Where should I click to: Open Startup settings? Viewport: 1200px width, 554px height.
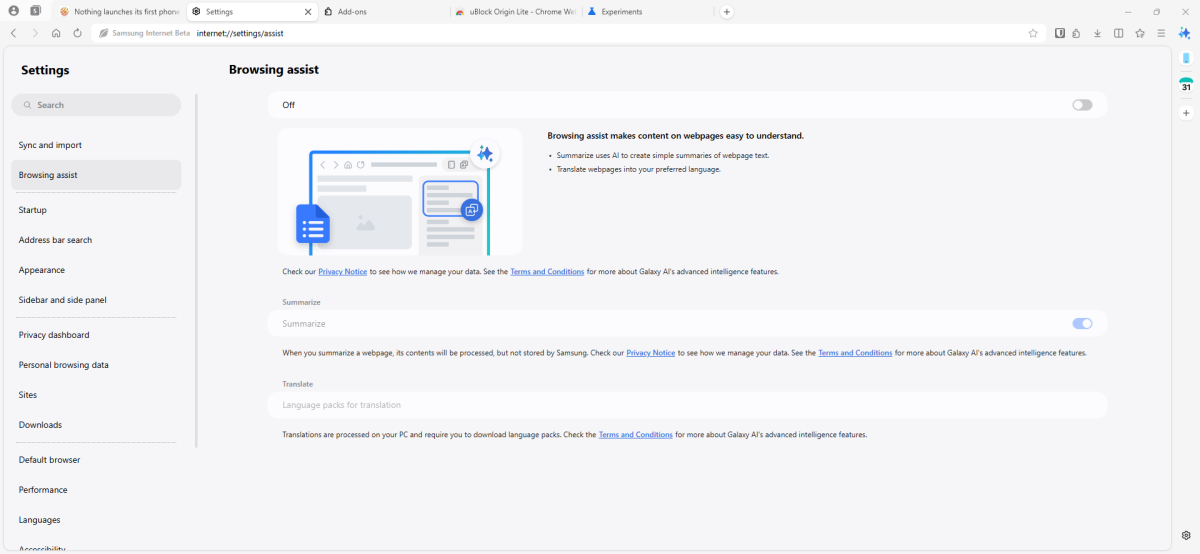click(x=96, y=210)
